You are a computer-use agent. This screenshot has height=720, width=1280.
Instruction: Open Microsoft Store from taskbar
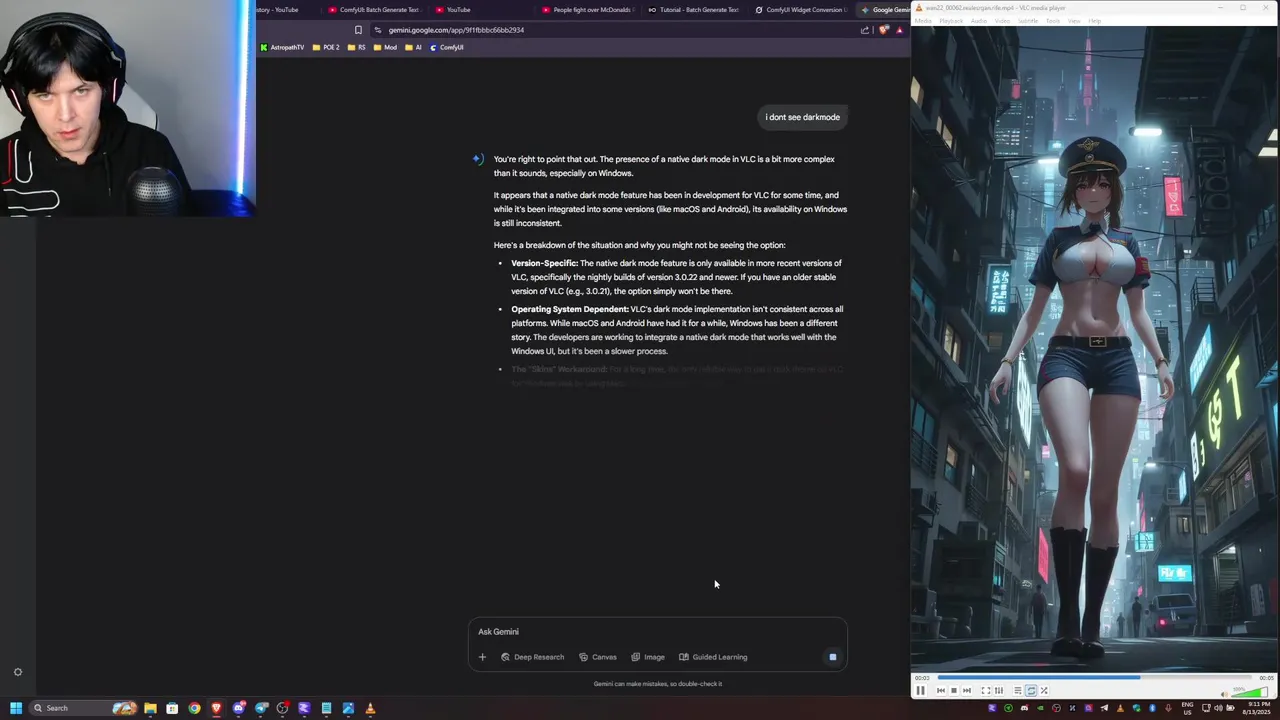172,708
